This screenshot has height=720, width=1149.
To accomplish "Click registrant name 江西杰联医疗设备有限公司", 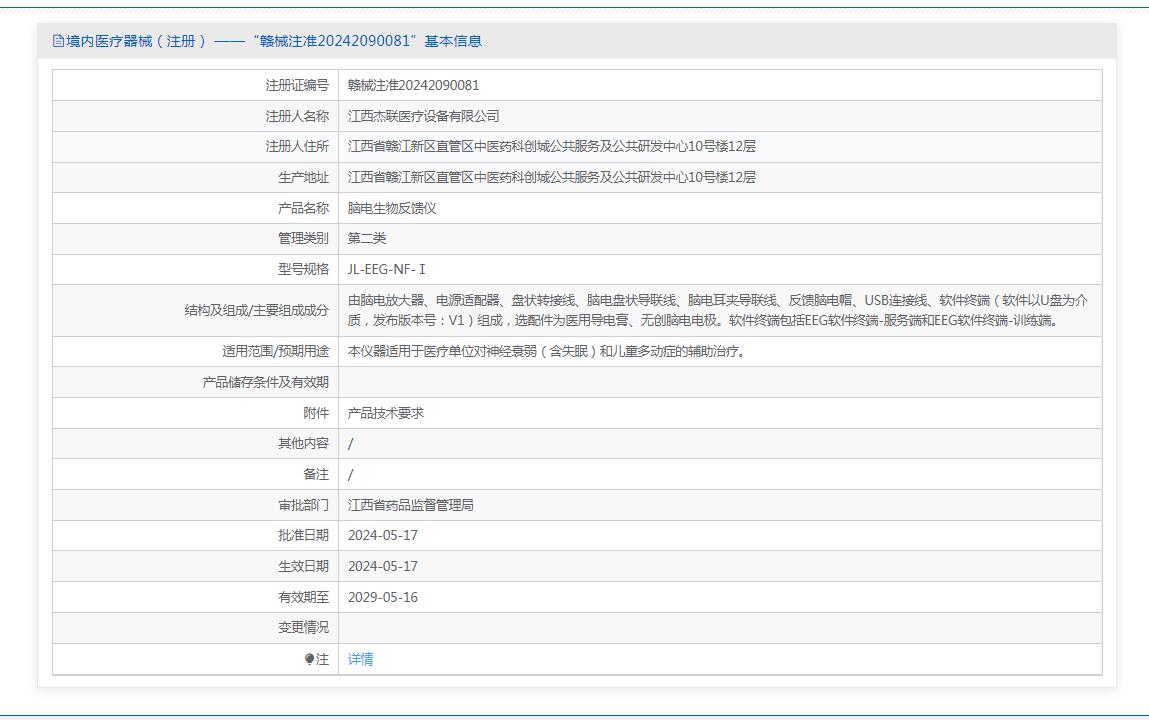I will [423, 116].
